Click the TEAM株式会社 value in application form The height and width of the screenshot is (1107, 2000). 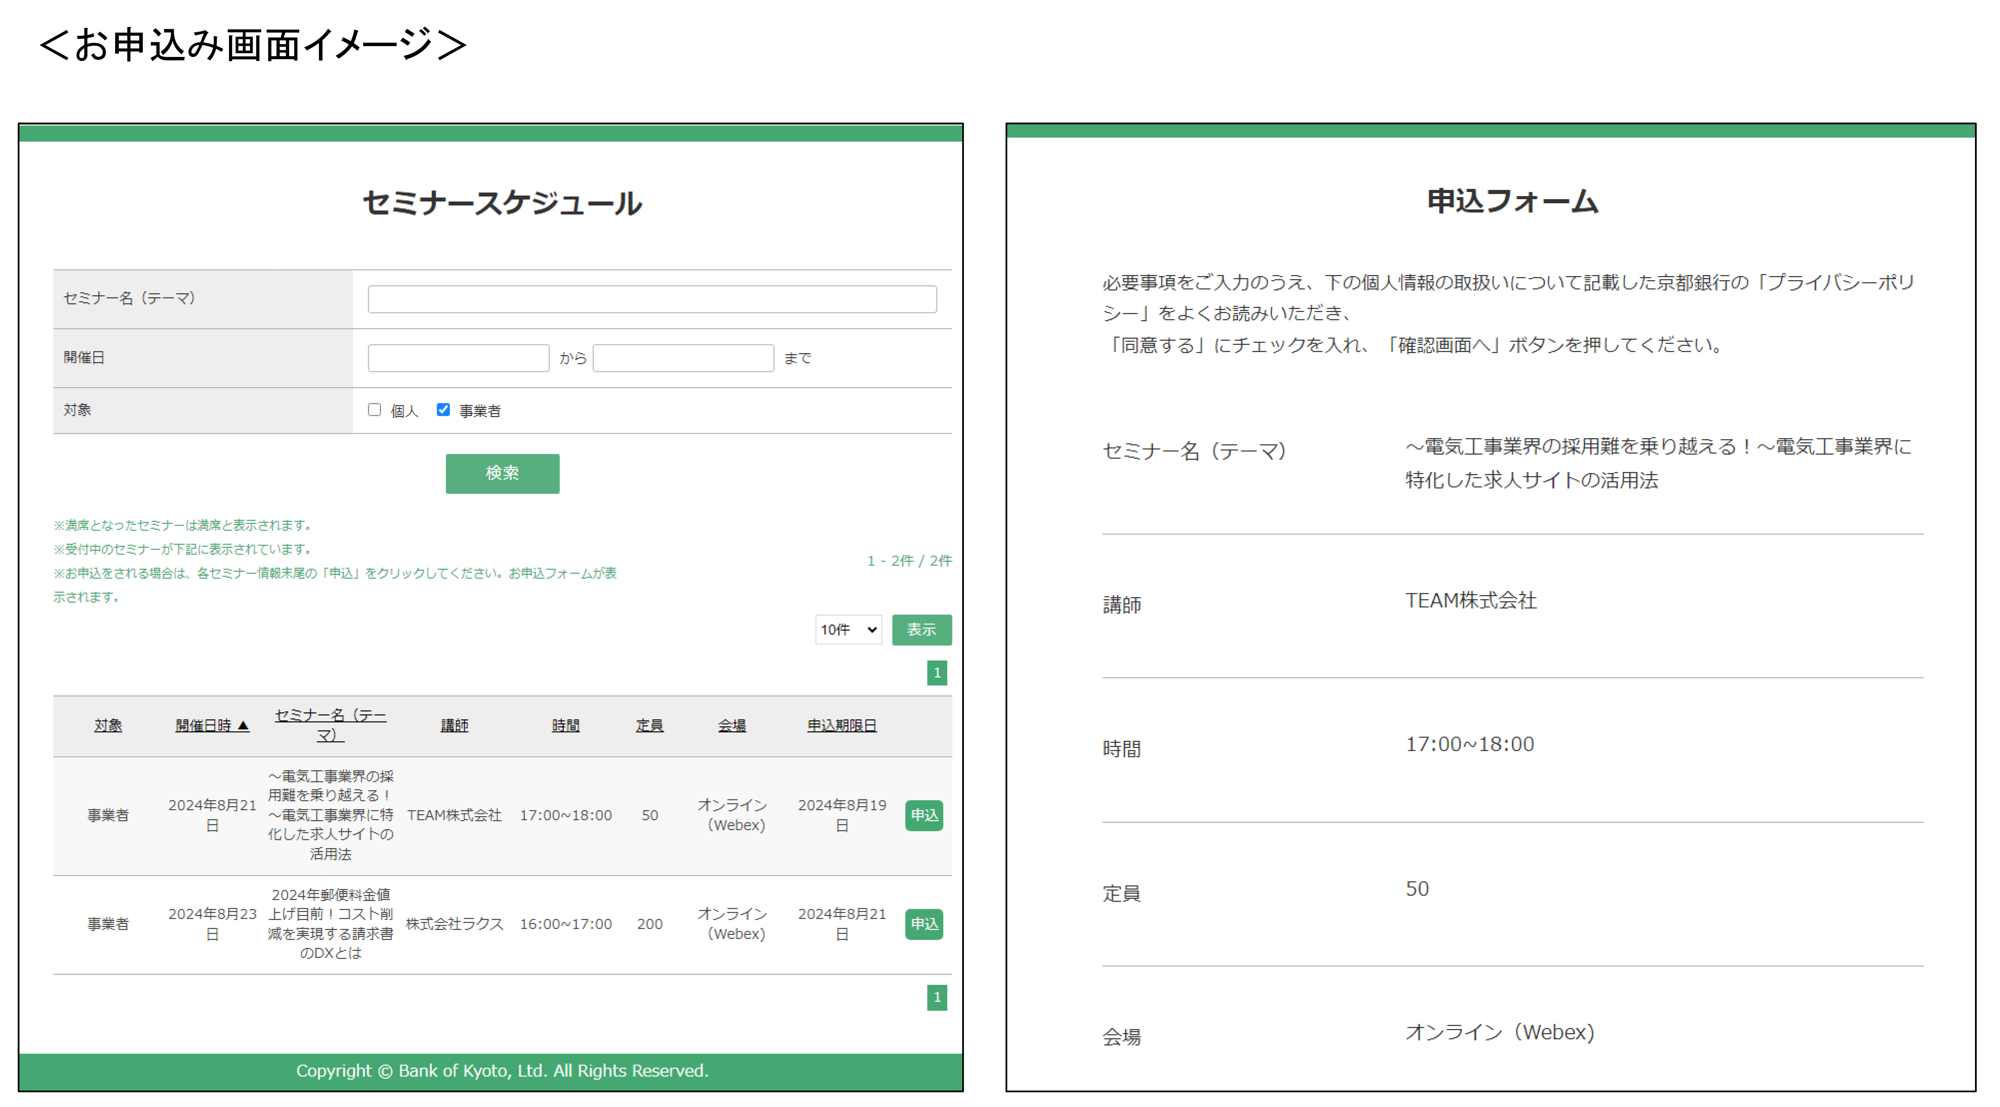[1471, 601]
